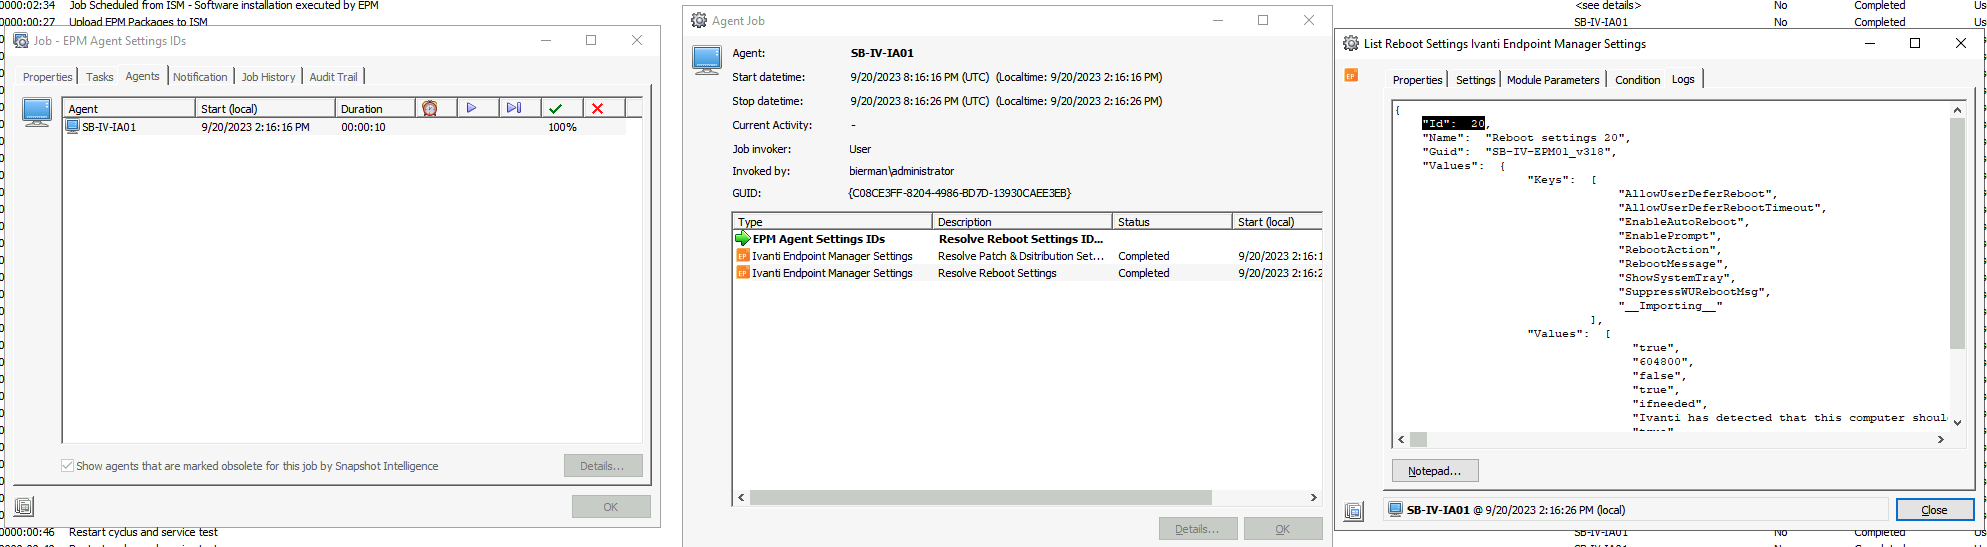This screenshot has height=547, width=1987.
Task: Select the Resolve Patch & Distribution Set... row
Action: [1028, 256]
